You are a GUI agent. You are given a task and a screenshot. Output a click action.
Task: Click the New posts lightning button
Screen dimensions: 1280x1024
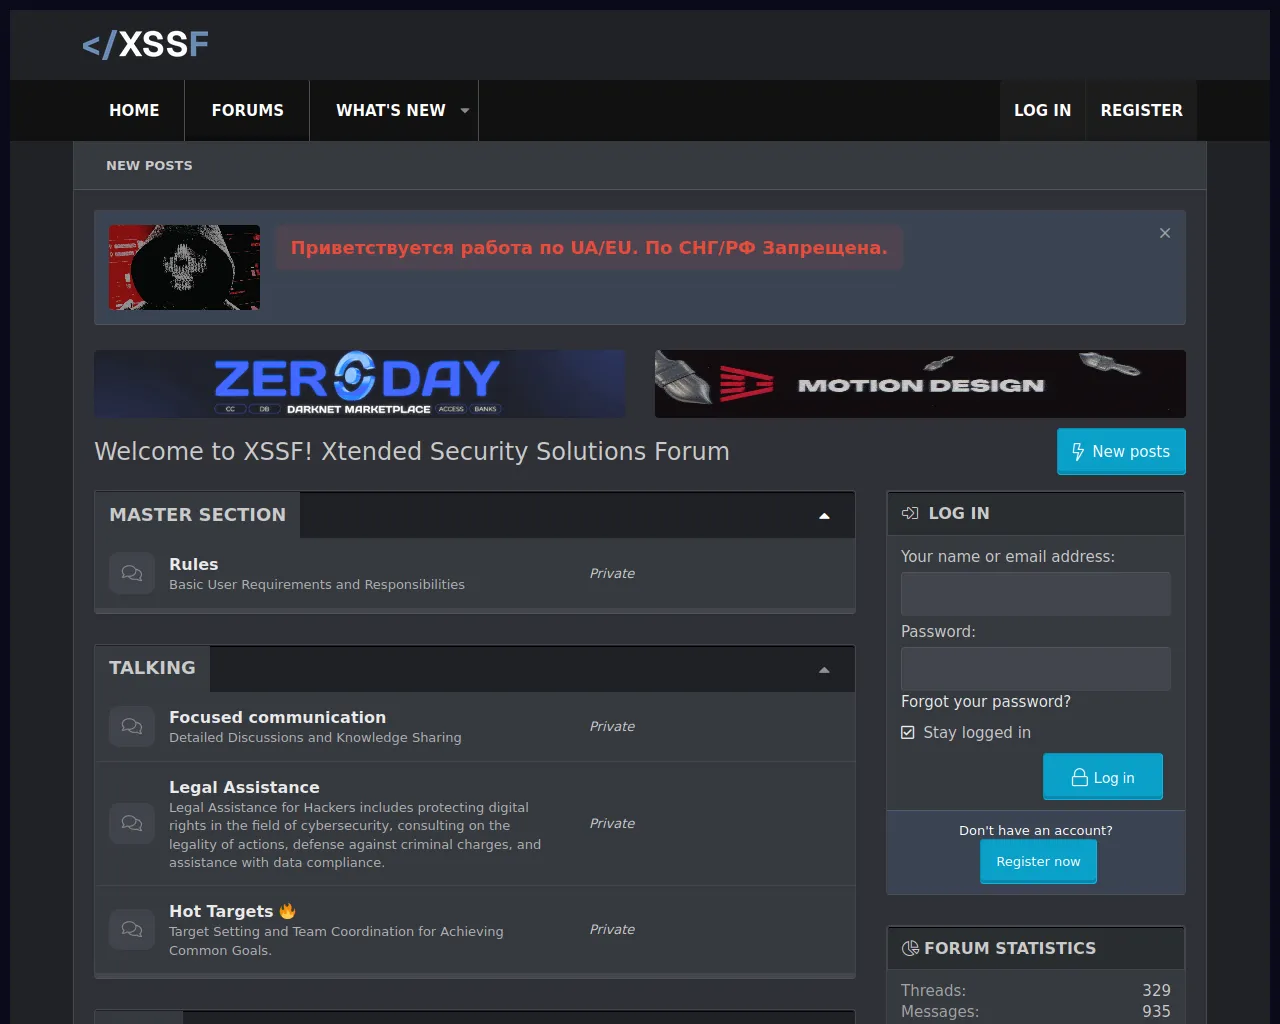tap(1120, 451)
